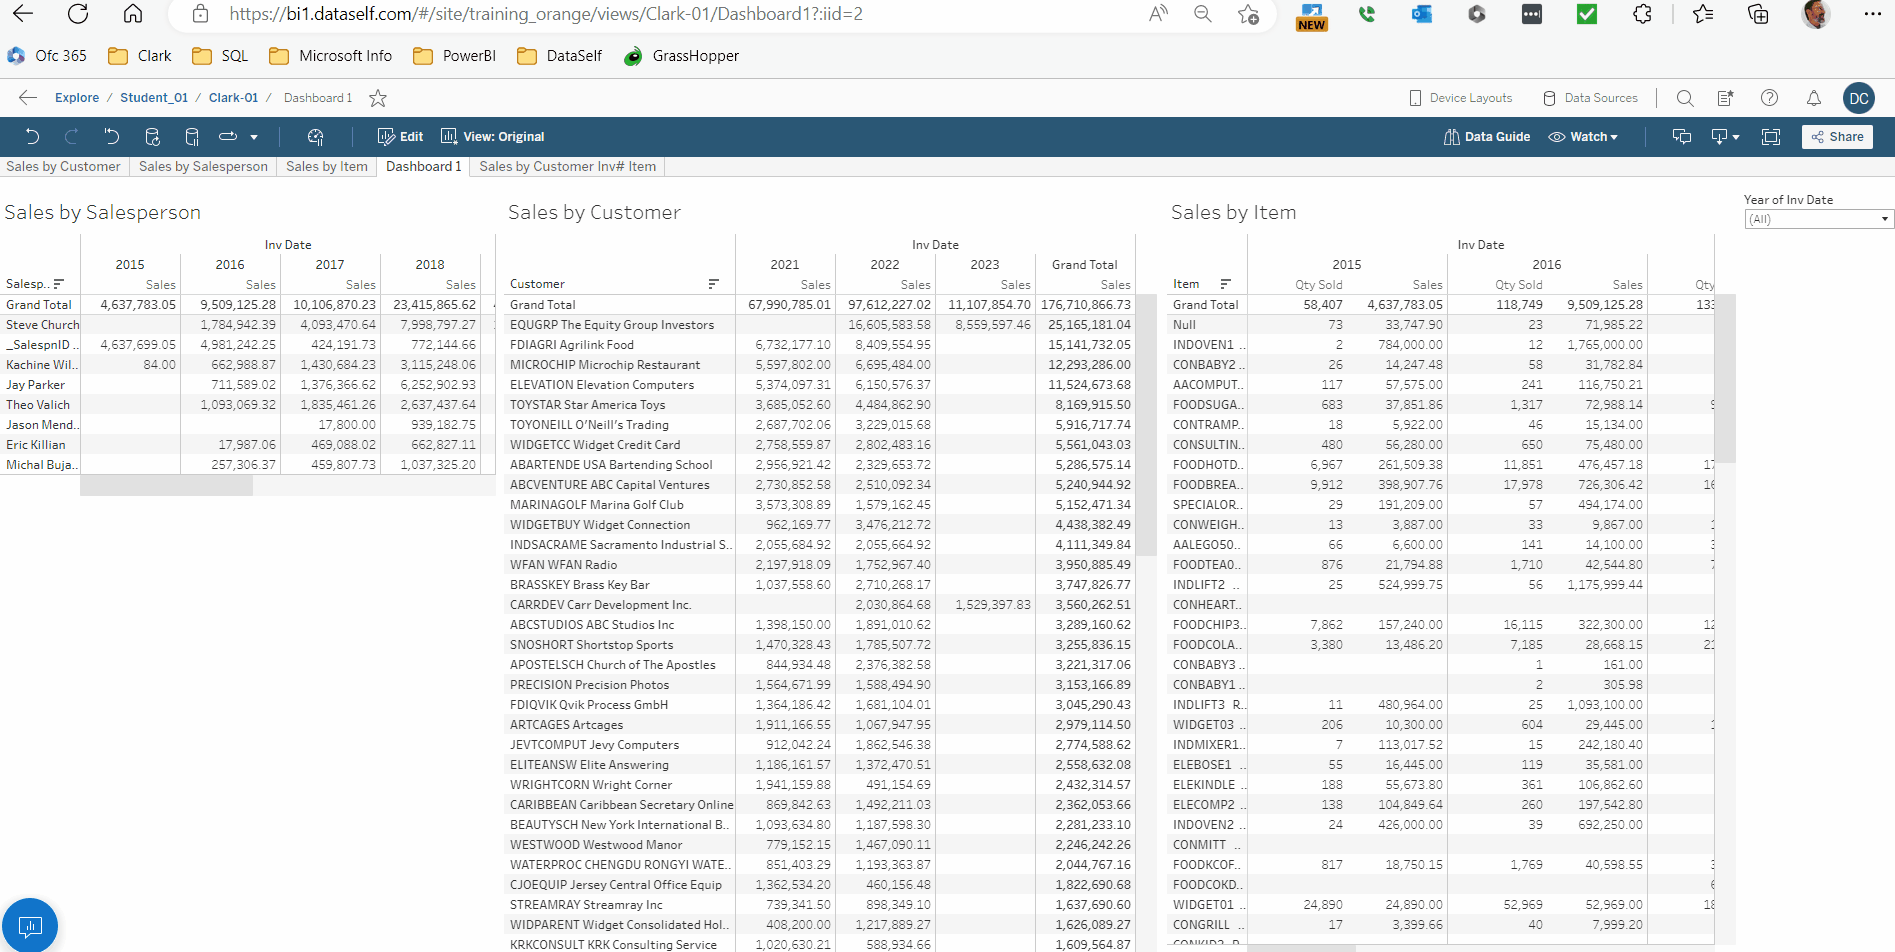Click the Undo icon in the toolbar
1895x952 pixels.
coord(32,137)
